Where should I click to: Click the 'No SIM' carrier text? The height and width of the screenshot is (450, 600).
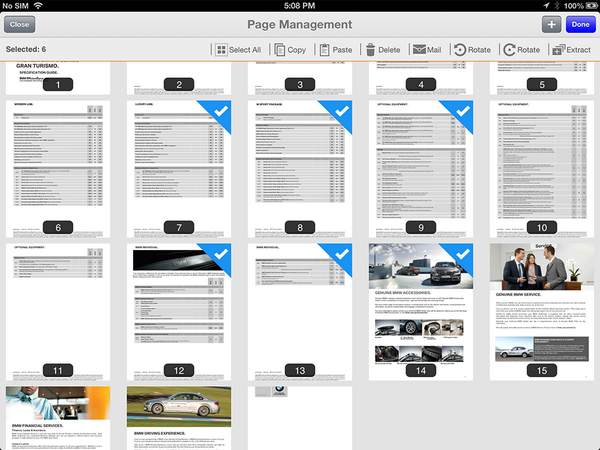(x=15, y=6)
